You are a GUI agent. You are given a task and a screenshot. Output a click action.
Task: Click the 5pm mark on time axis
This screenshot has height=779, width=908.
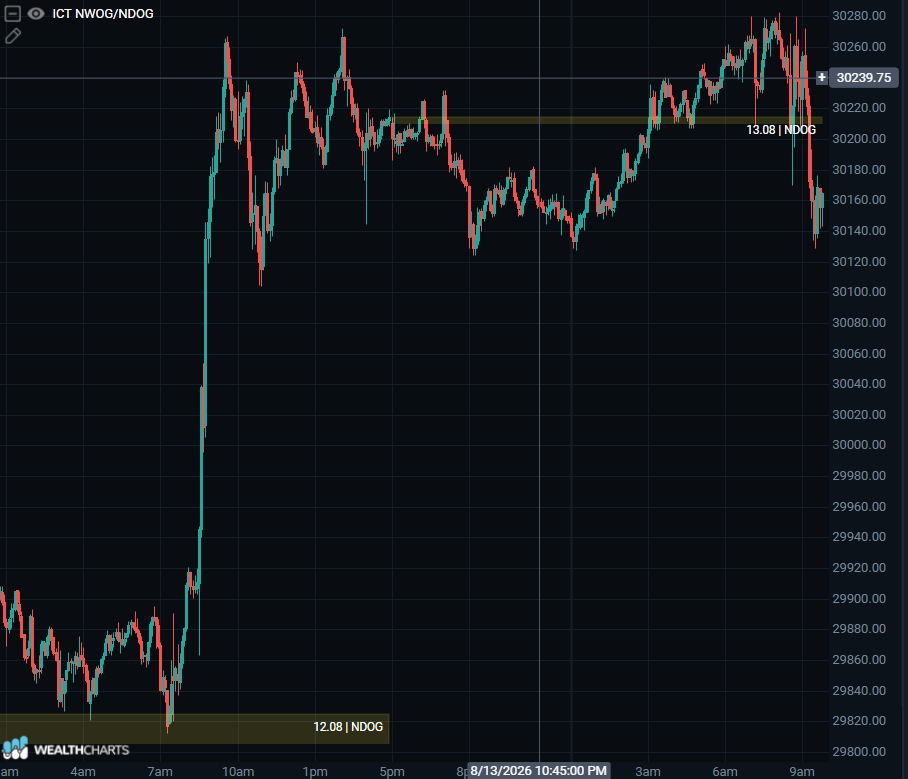point(392,771)
